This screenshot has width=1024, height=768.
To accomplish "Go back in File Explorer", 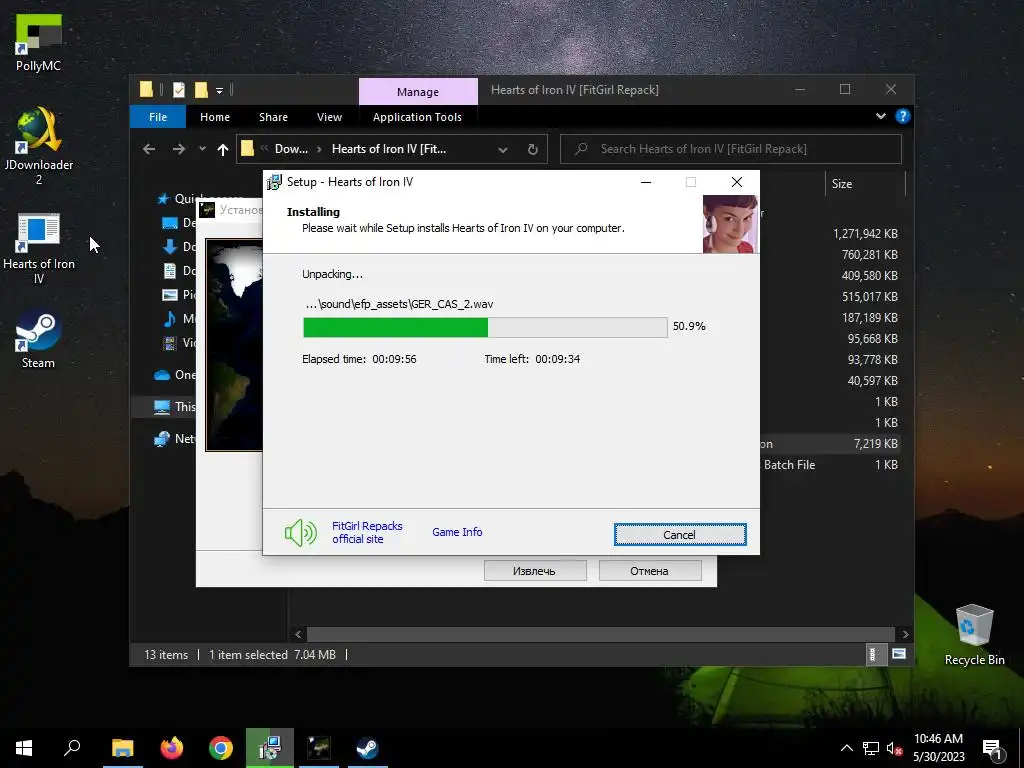I will pos(149,150).
